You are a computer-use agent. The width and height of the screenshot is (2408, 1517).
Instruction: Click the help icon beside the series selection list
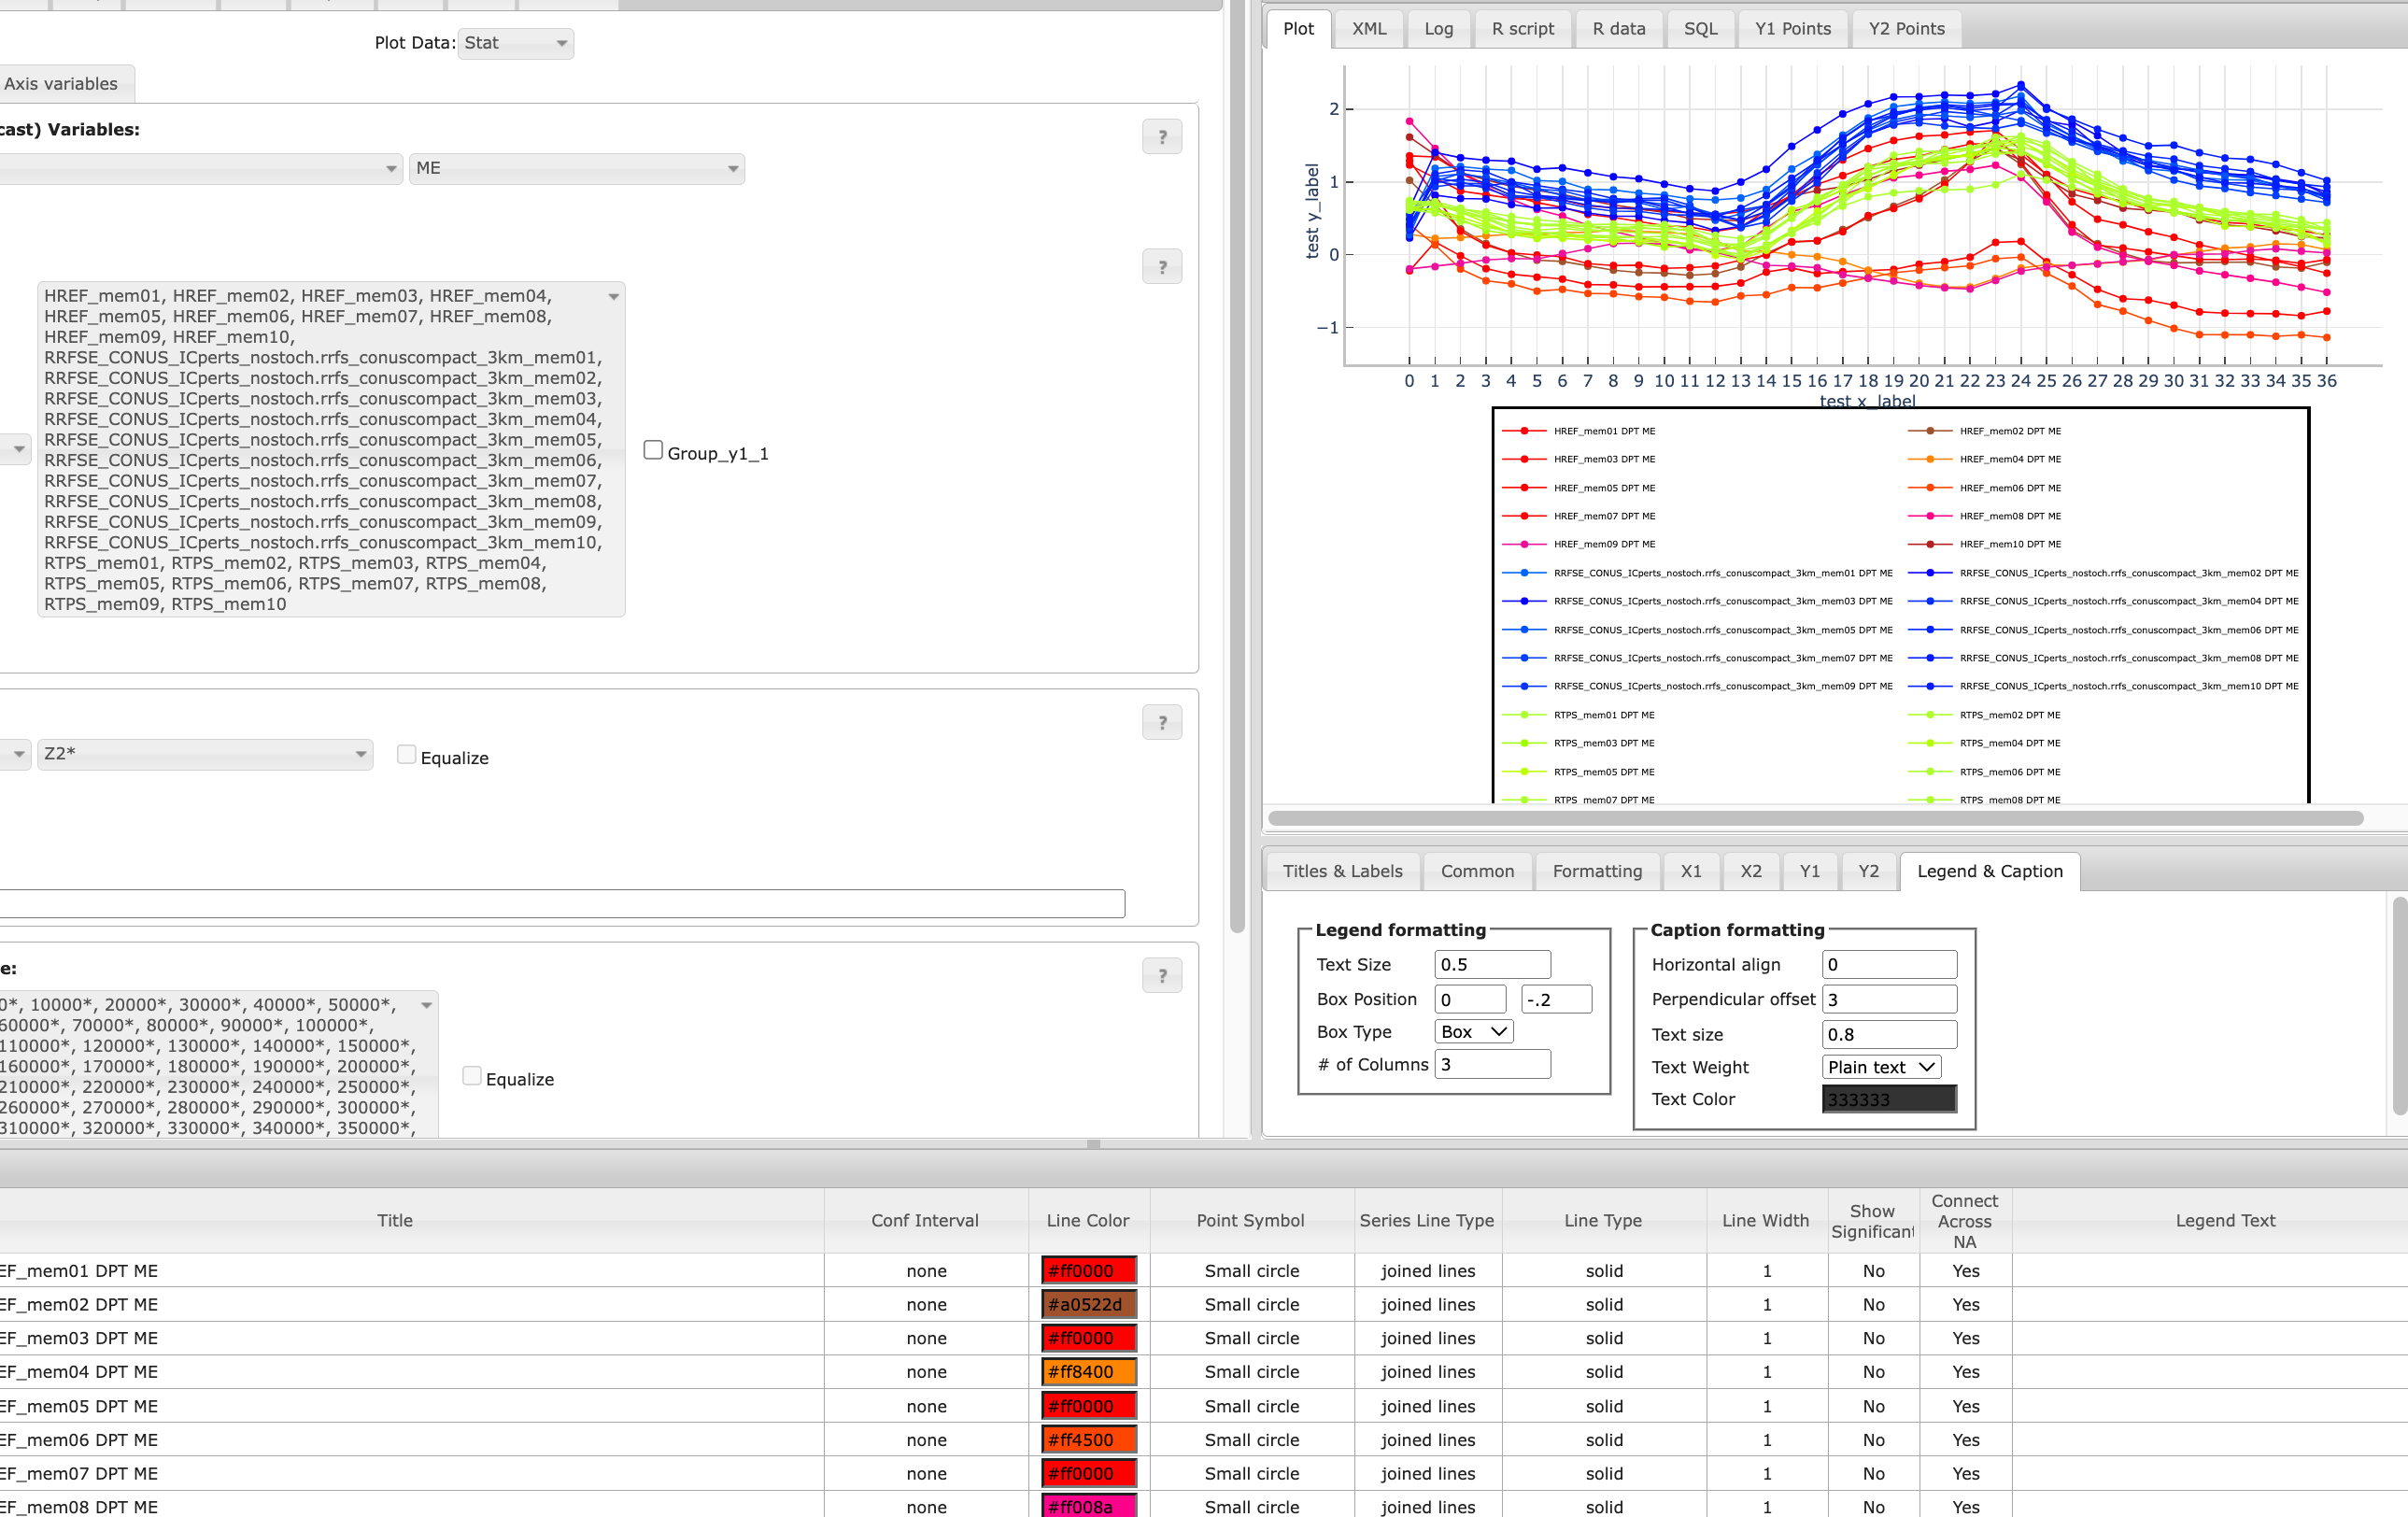(x=1161, y=266)
